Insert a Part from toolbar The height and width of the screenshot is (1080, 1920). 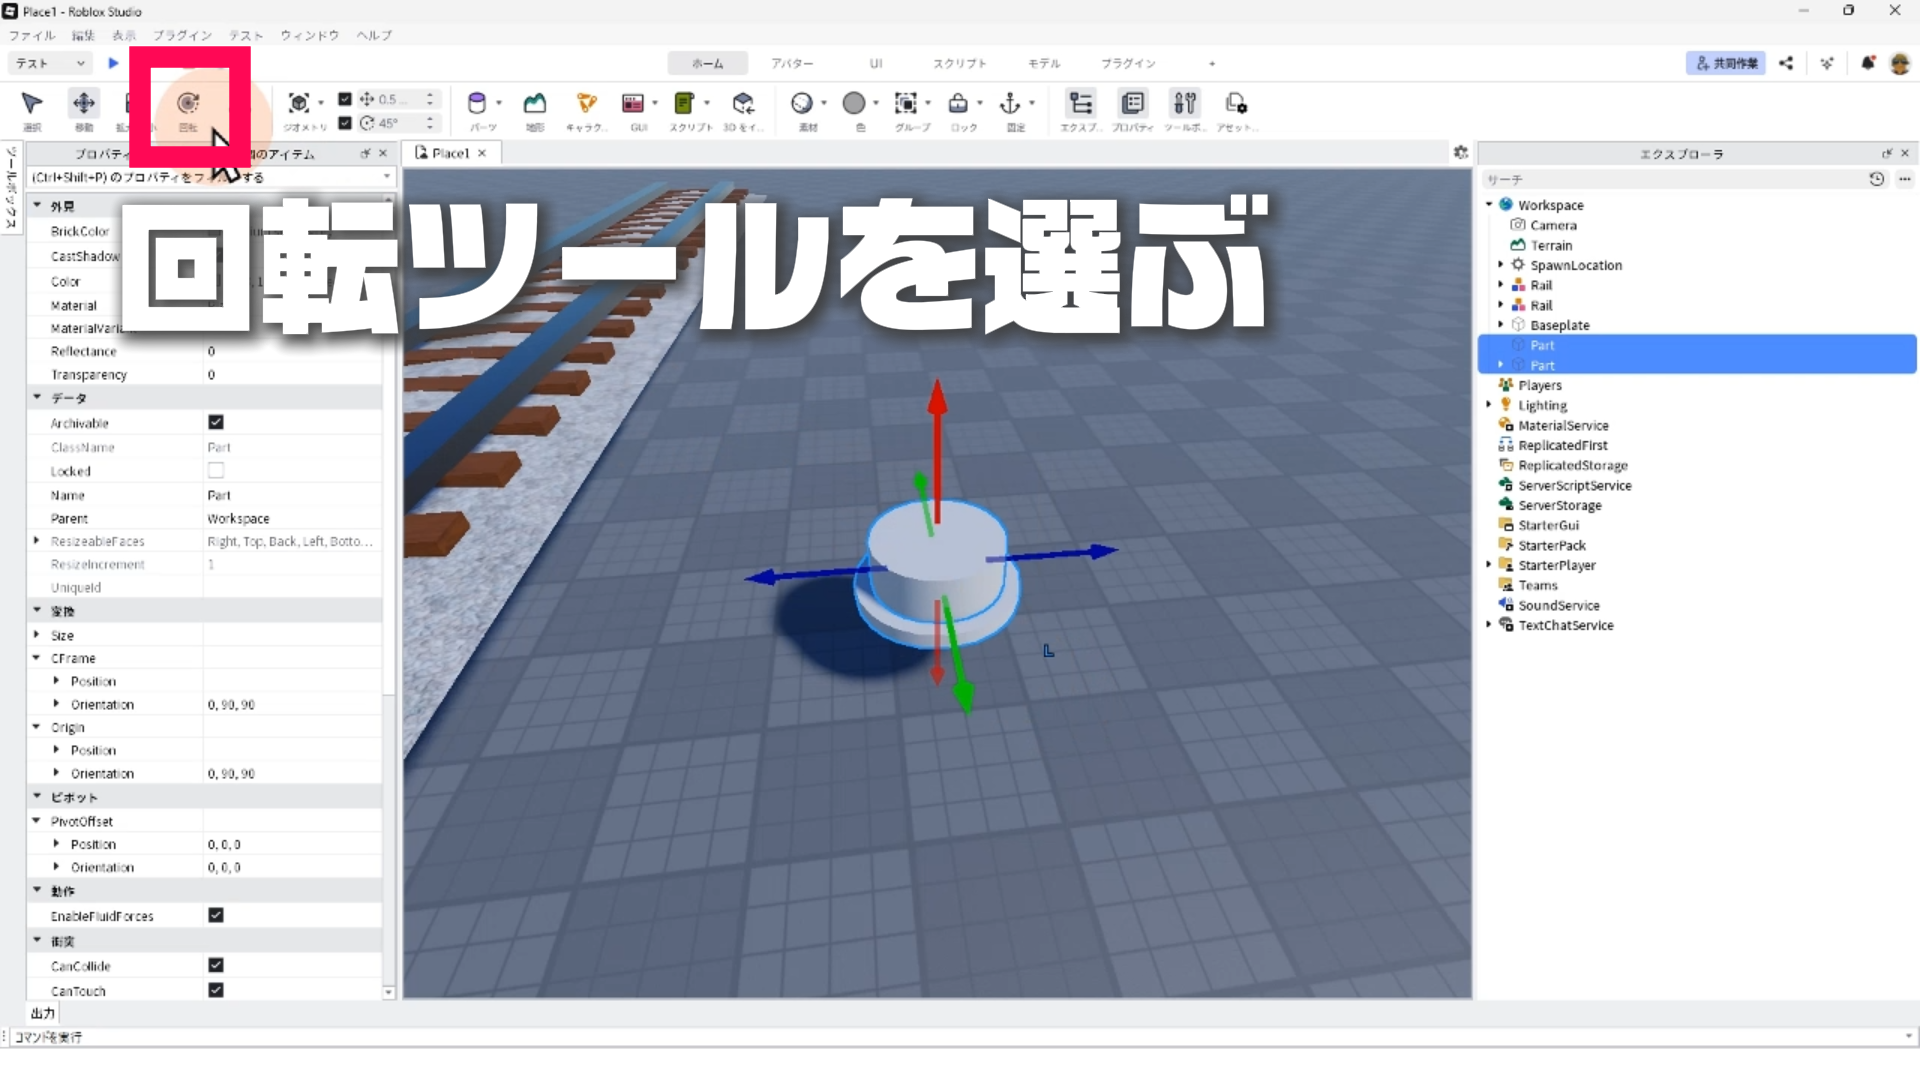pyautogui.click(x=477, y=104)
